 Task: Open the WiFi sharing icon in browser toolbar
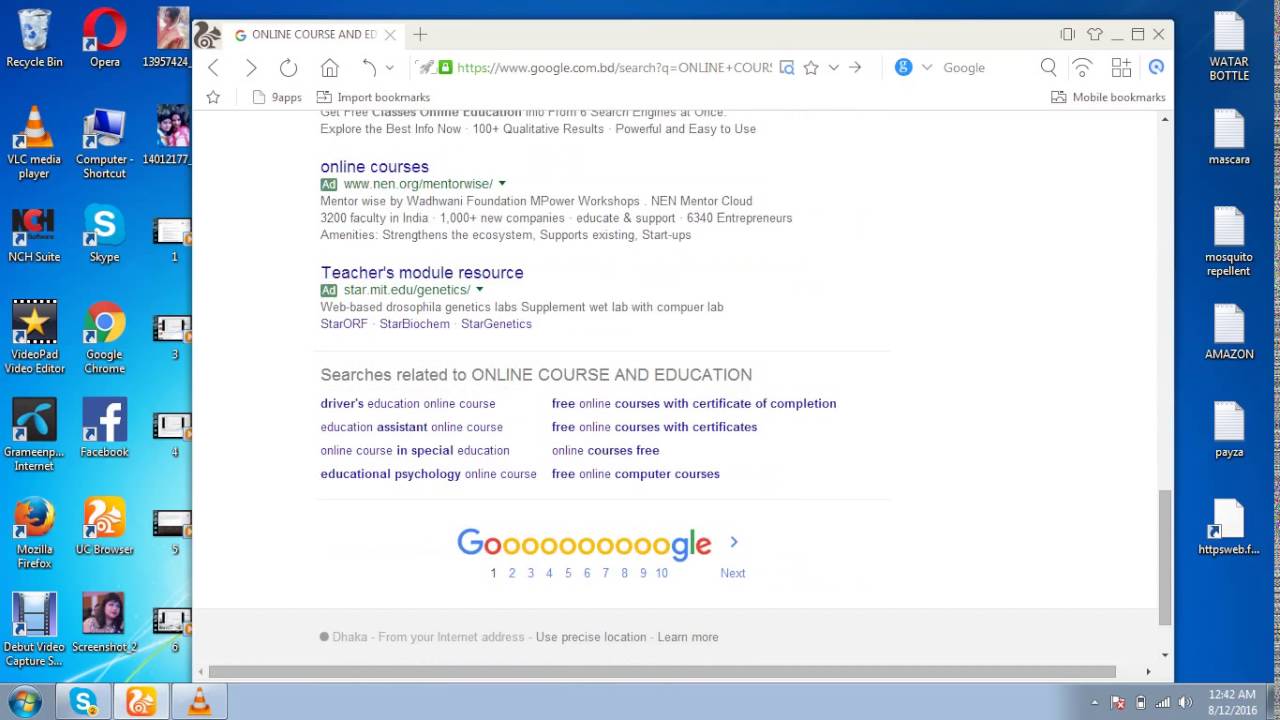pos(1082,67)
